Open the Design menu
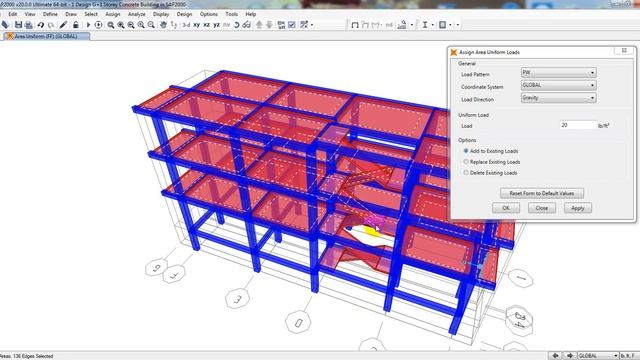The width and height of the screenshot is (640, 360). pos(184,14)
